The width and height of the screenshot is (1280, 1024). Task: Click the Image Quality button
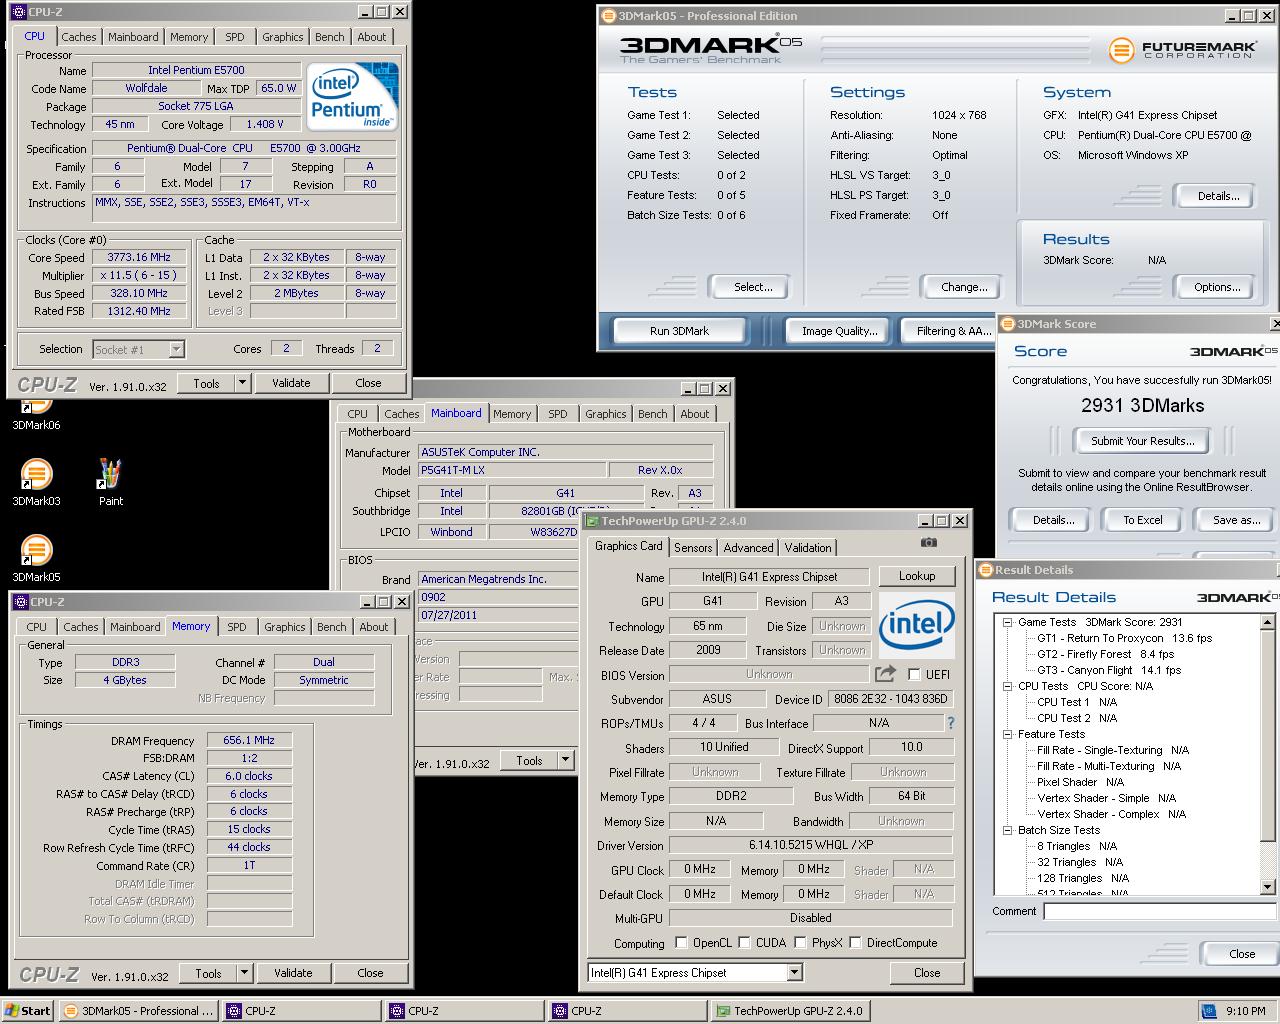pos(839,331)
